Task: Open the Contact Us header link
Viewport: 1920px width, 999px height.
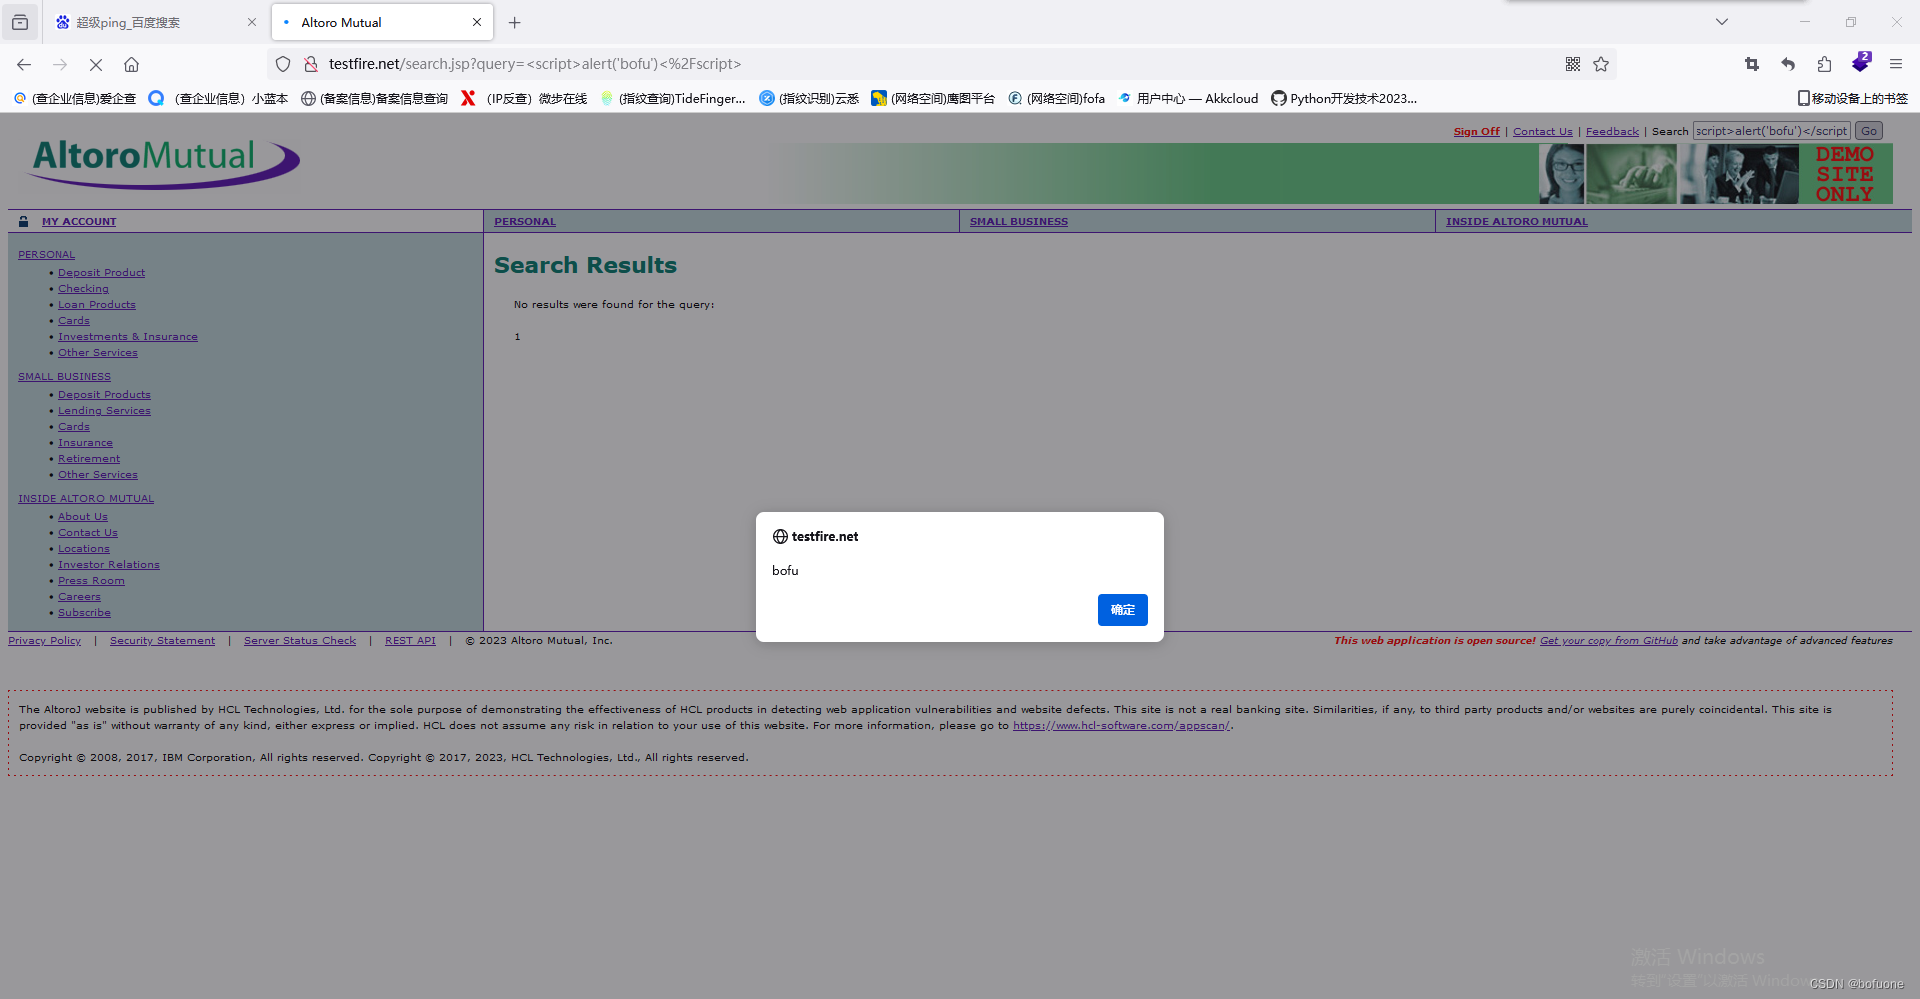Action: point(1542,132)
